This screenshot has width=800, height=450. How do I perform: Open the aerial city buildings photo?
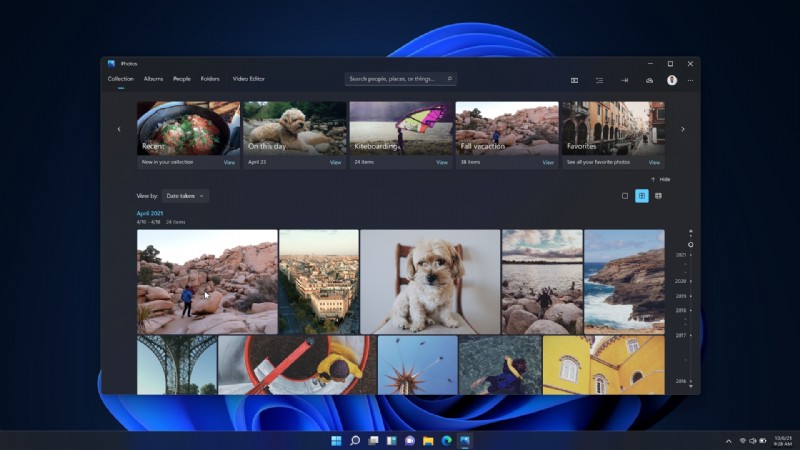coord(319,282)
